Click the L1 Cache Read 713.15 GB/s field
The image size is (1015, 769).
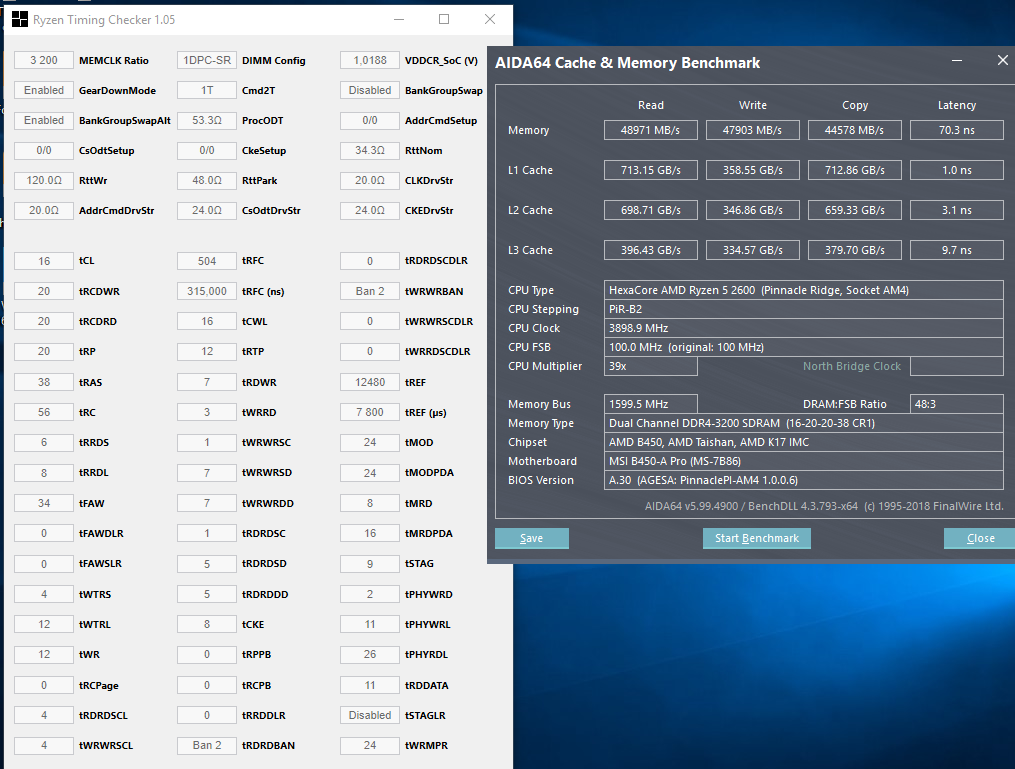[651, 170]
